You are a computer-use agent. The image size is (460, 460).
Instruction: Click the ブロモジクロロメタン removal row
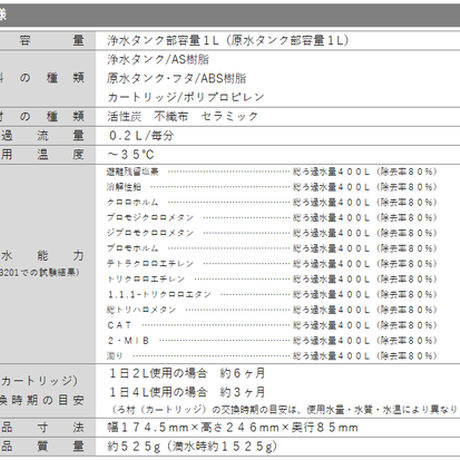click(272, 218)
